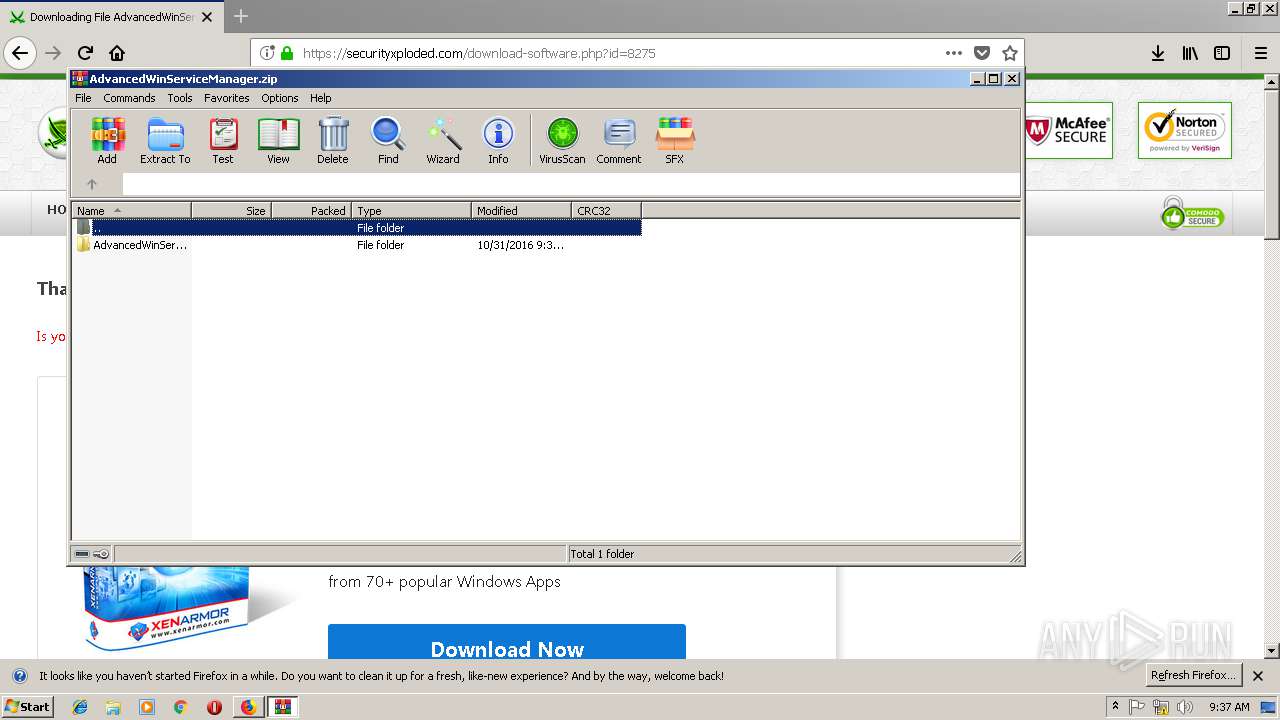Screen dimensions: 1280x720
Task: Select the Downloading File AdvancedWinSer tab
Action: 111,17
